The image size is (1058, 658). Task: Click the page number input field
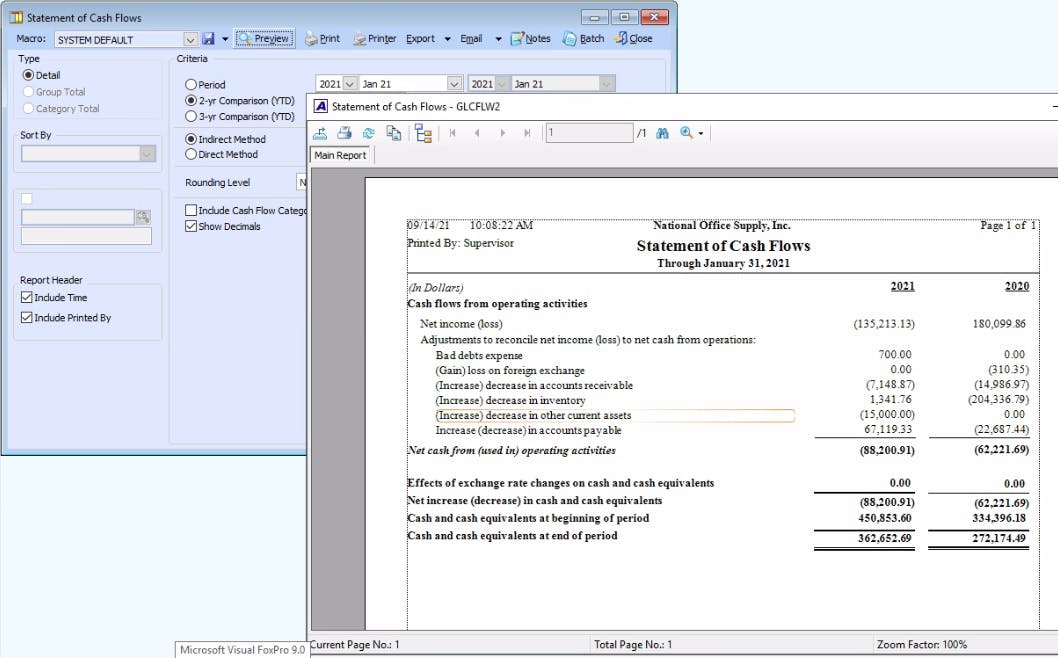pyautogui.click(x=589, y=133)
